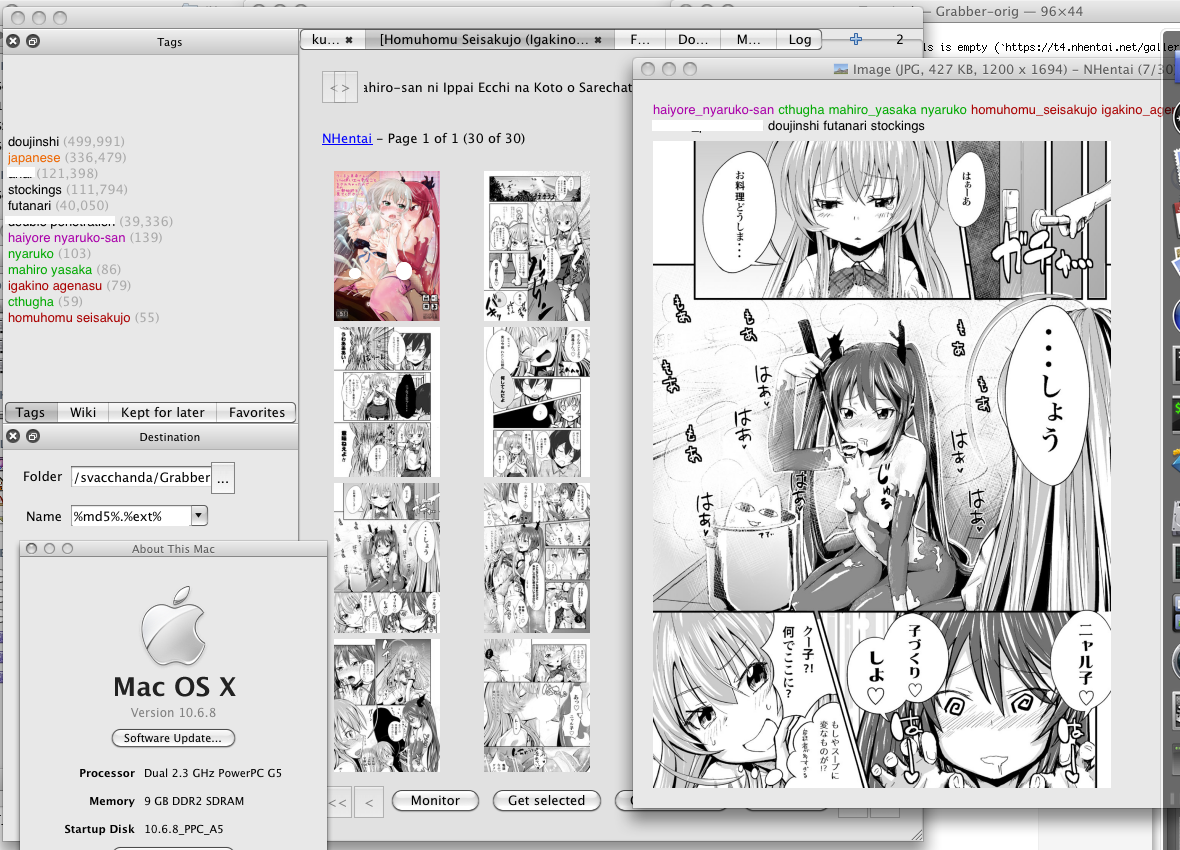This screenshot has height=850, width=1180.
Task: Click the haiyore_nyaruko-san tag in Image window
Action: coord(713,110)
